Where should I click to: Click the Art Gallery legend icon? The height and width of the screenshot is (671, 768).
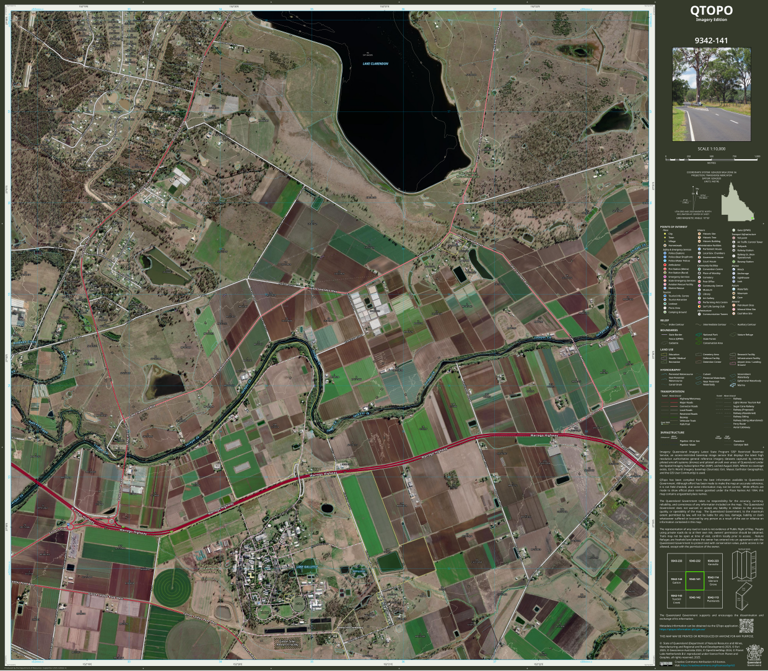coord(699,298)
